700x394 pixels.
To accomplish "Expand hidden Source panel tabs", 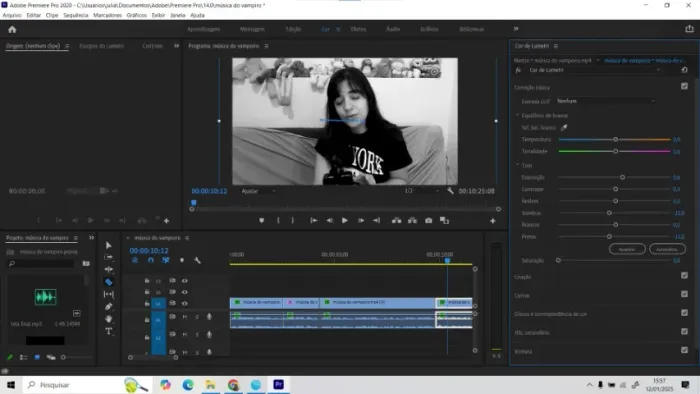I will [176, 46].
